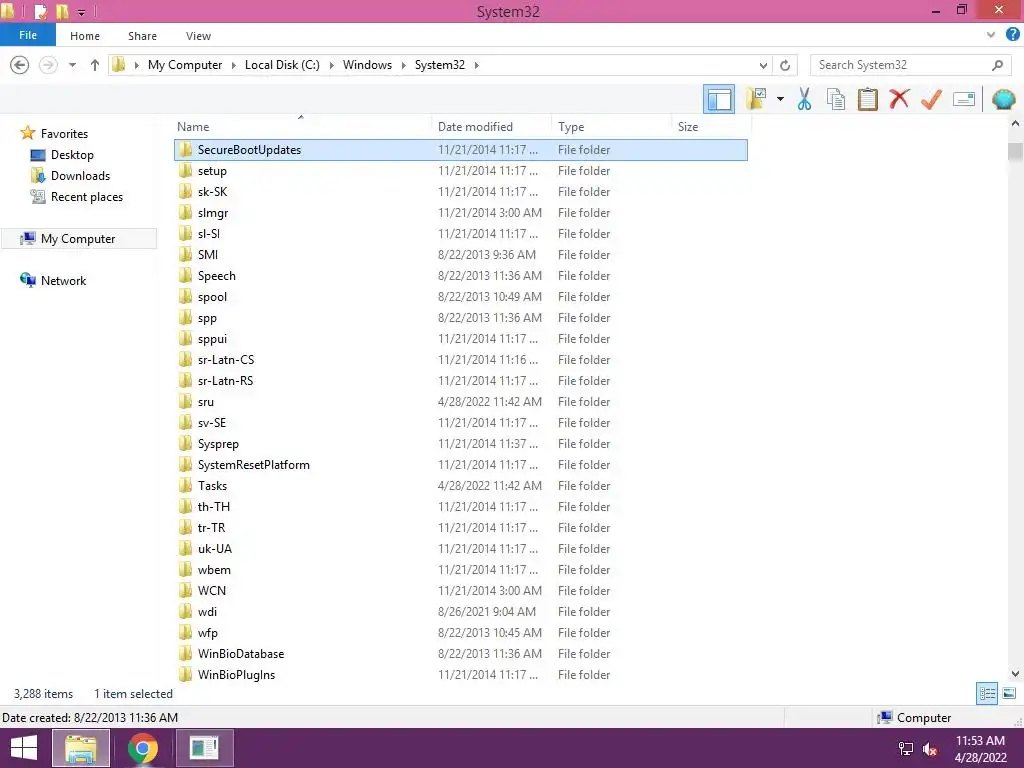The image size is (1024, 768).
Task: Open Customize Quick Access Toolbar dropdown
Action: (81, 12)
